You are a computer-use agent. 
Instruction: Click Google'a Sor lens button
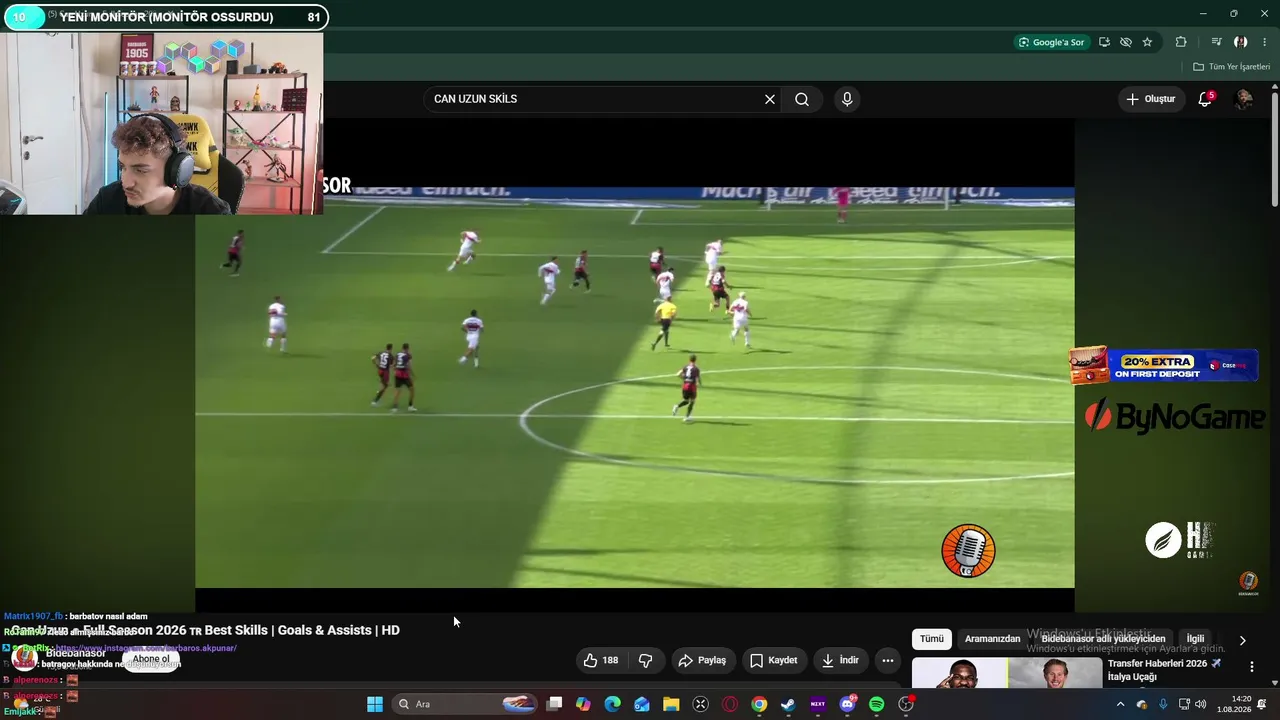[x=1051, y=42]
